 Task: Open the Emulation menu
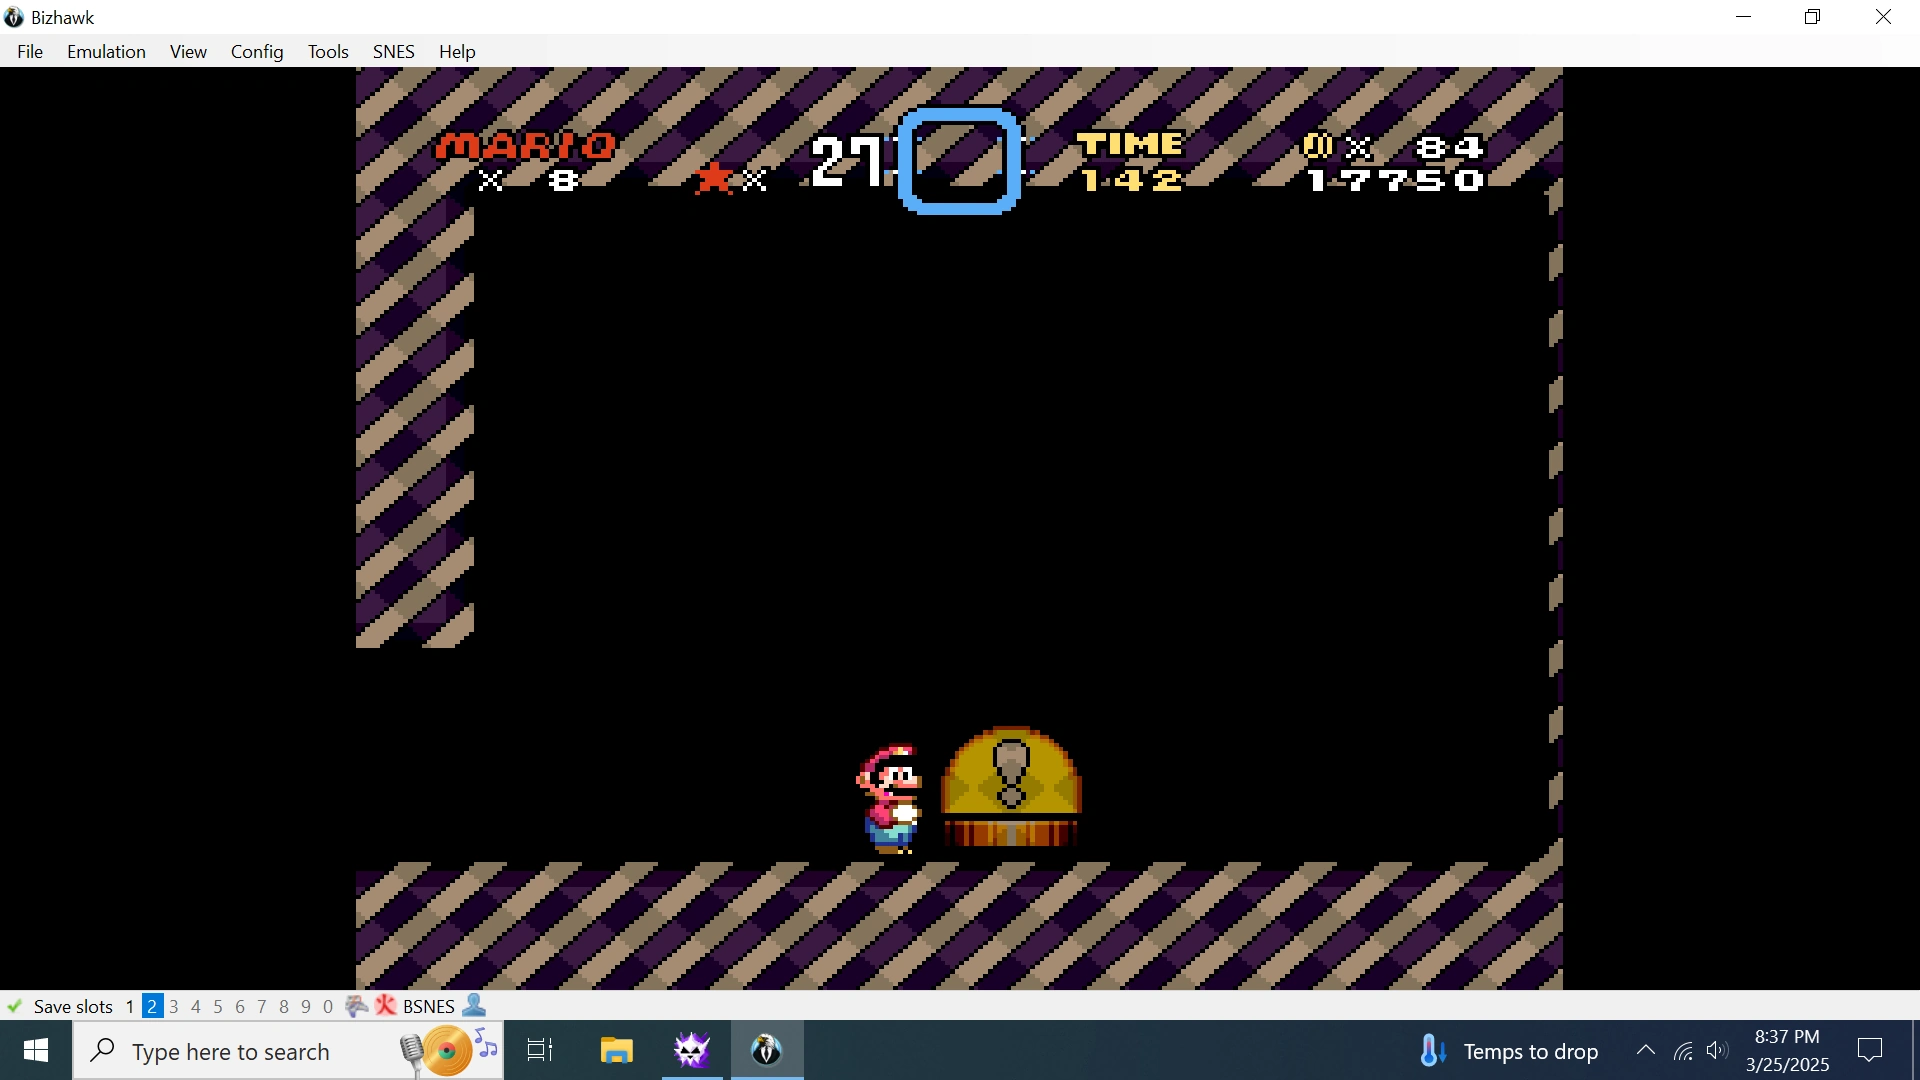[x=106, y=52]
